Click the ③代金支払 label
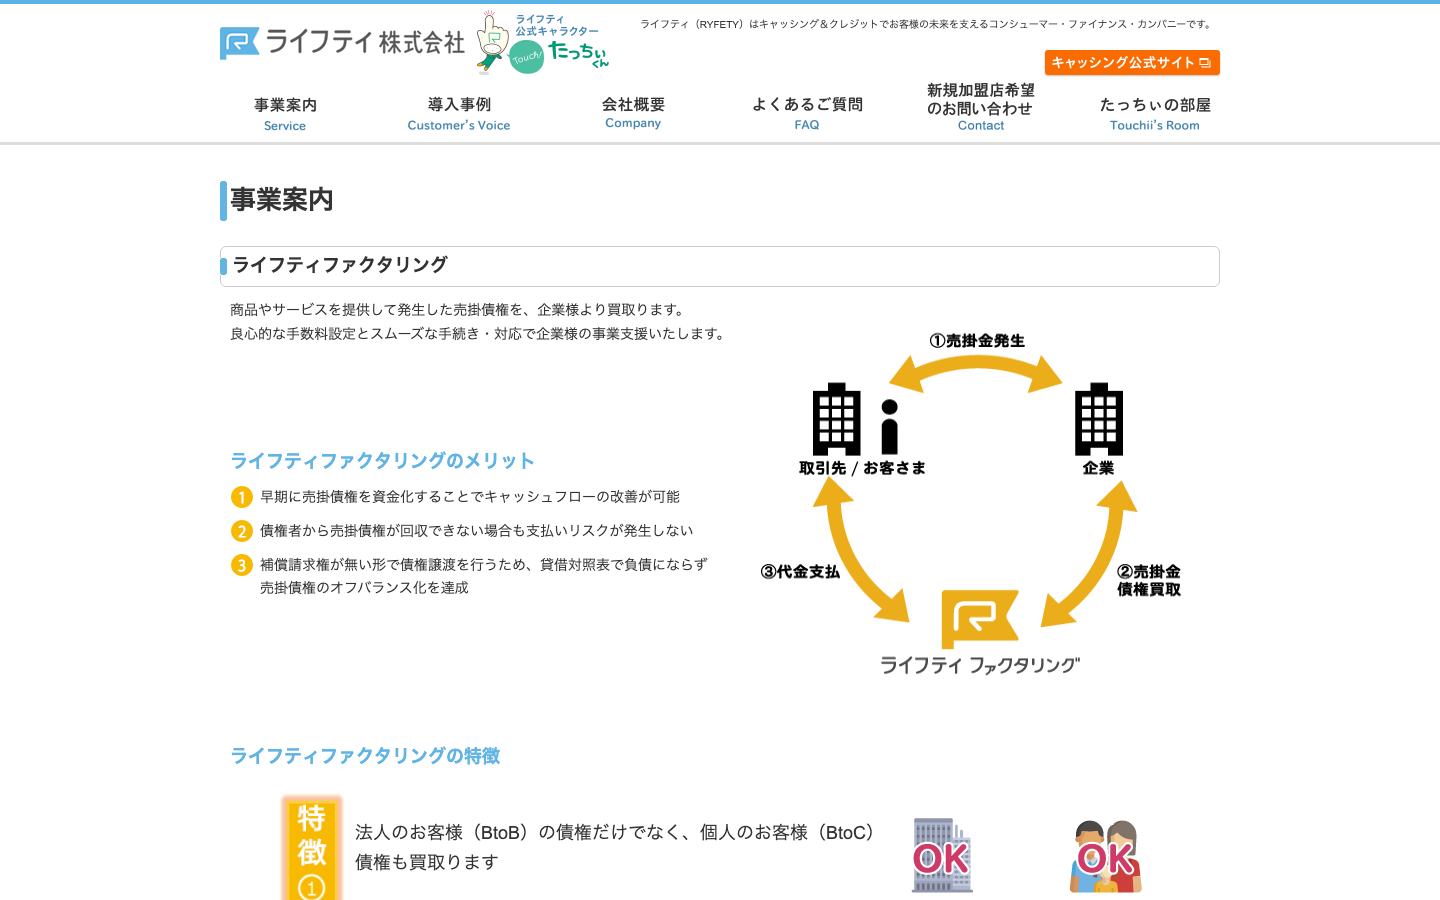 800,572
